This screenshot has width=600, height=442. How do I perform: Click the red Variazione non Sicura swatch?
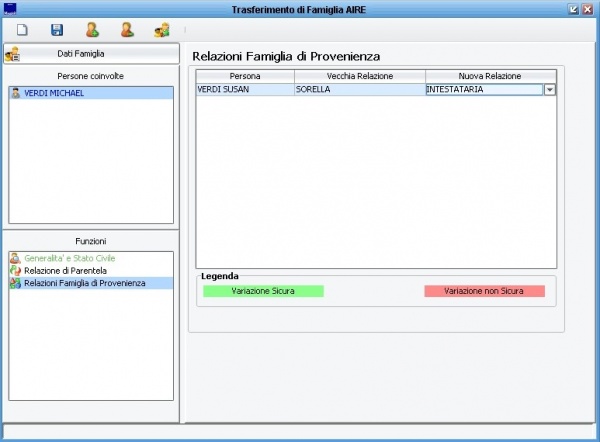484,291
